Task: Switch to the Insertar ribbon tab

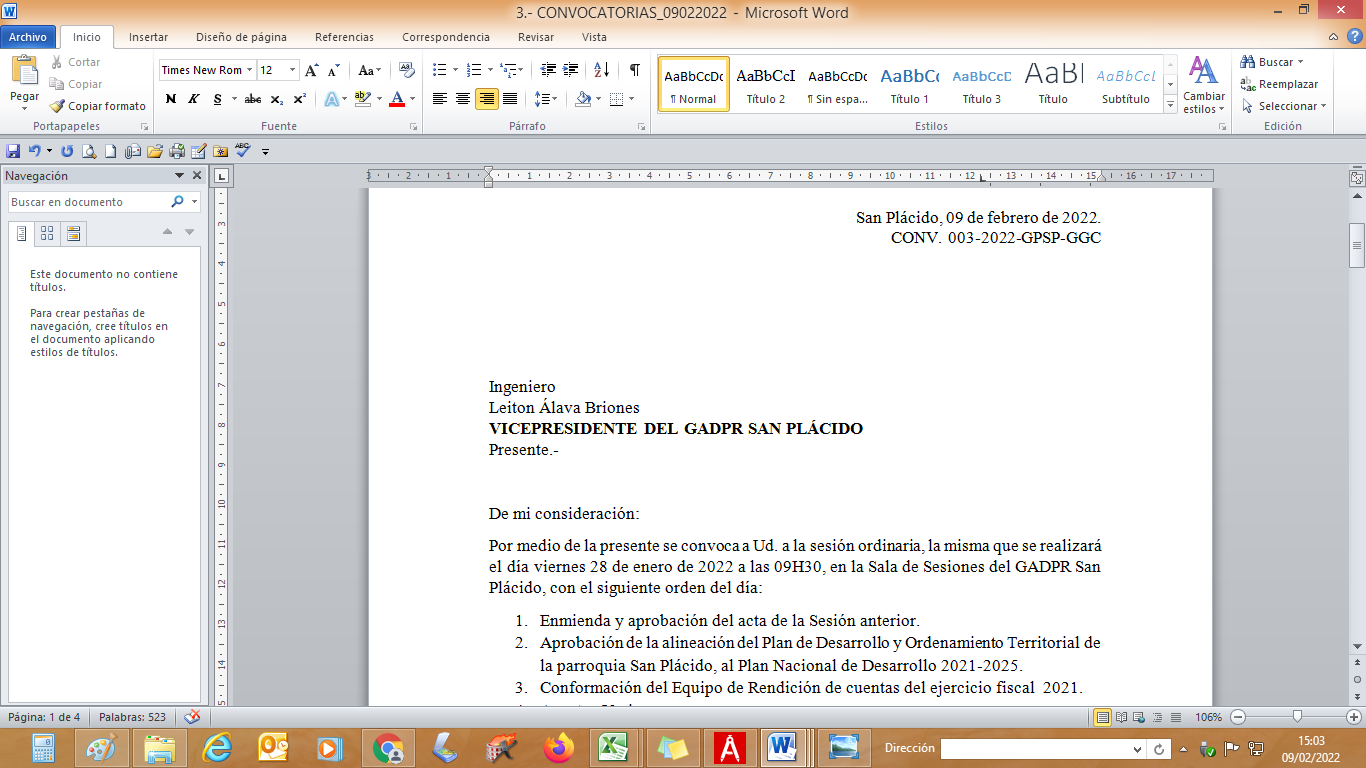Action: 148,37
